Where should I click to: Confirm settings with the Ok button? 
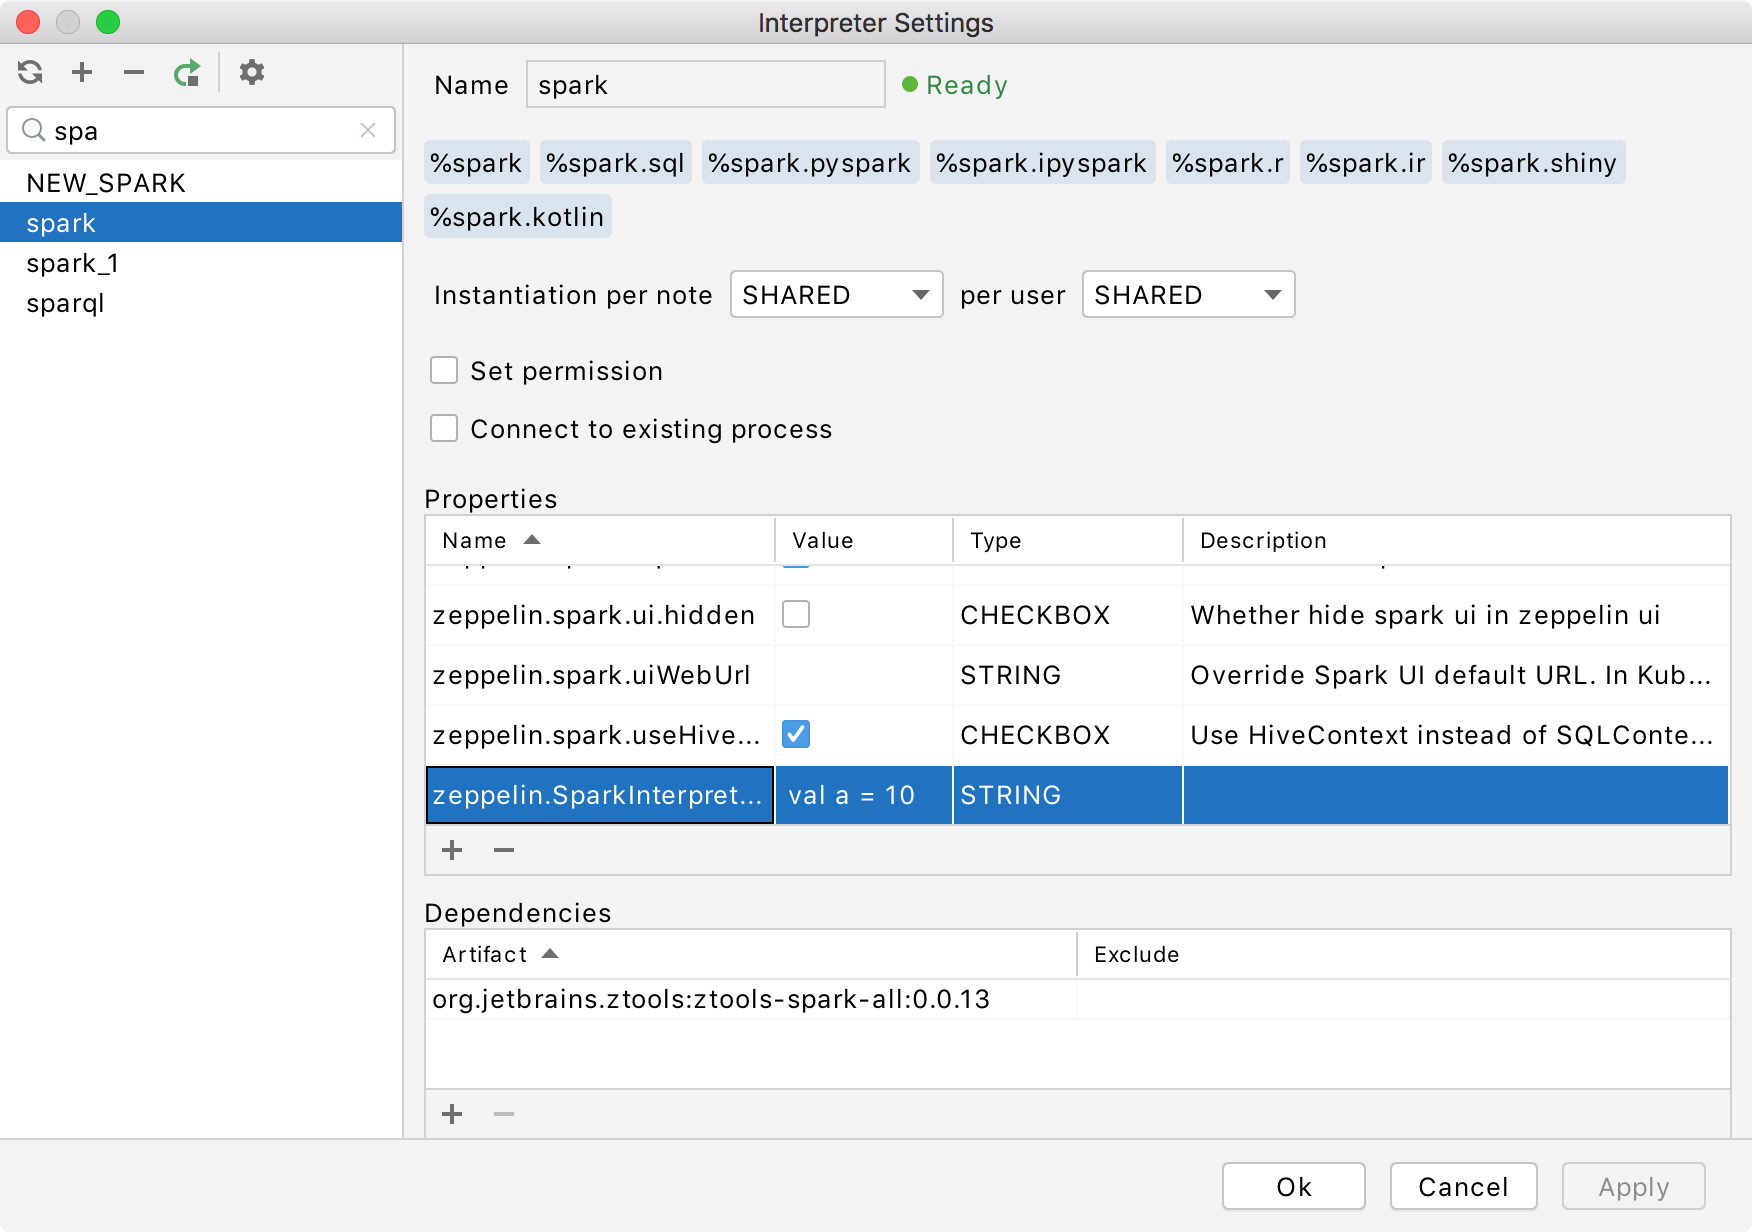[x=1293, y=1186]
